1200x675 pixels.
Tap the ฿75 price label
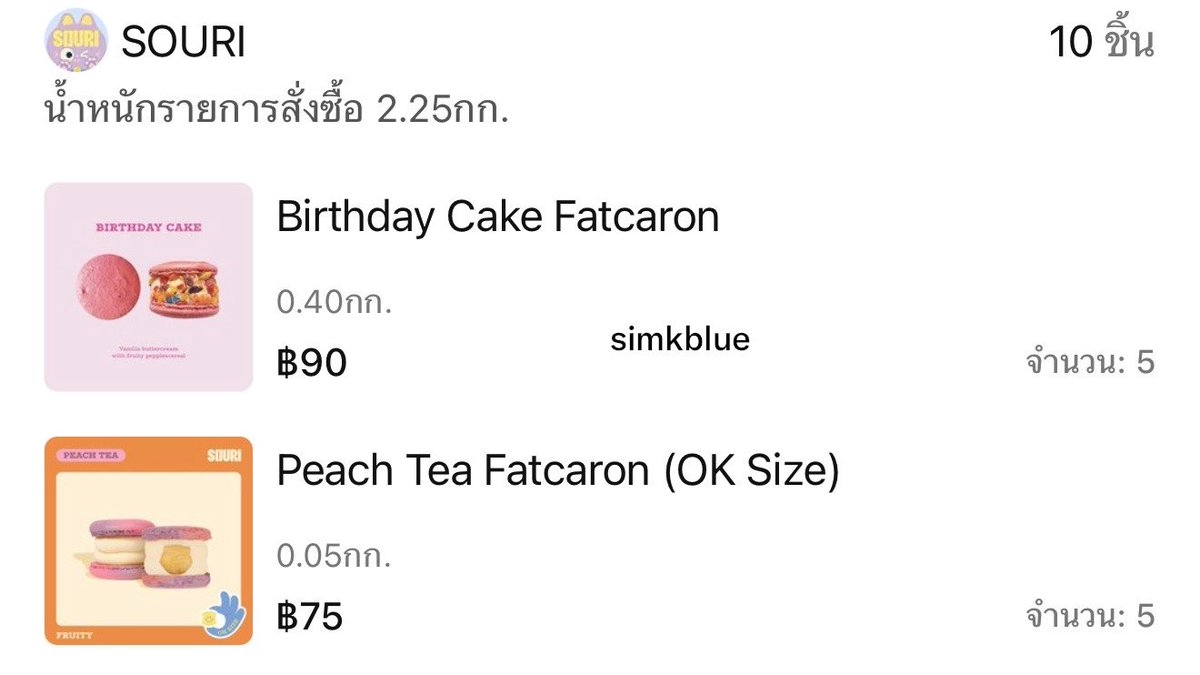coord(310,616)
